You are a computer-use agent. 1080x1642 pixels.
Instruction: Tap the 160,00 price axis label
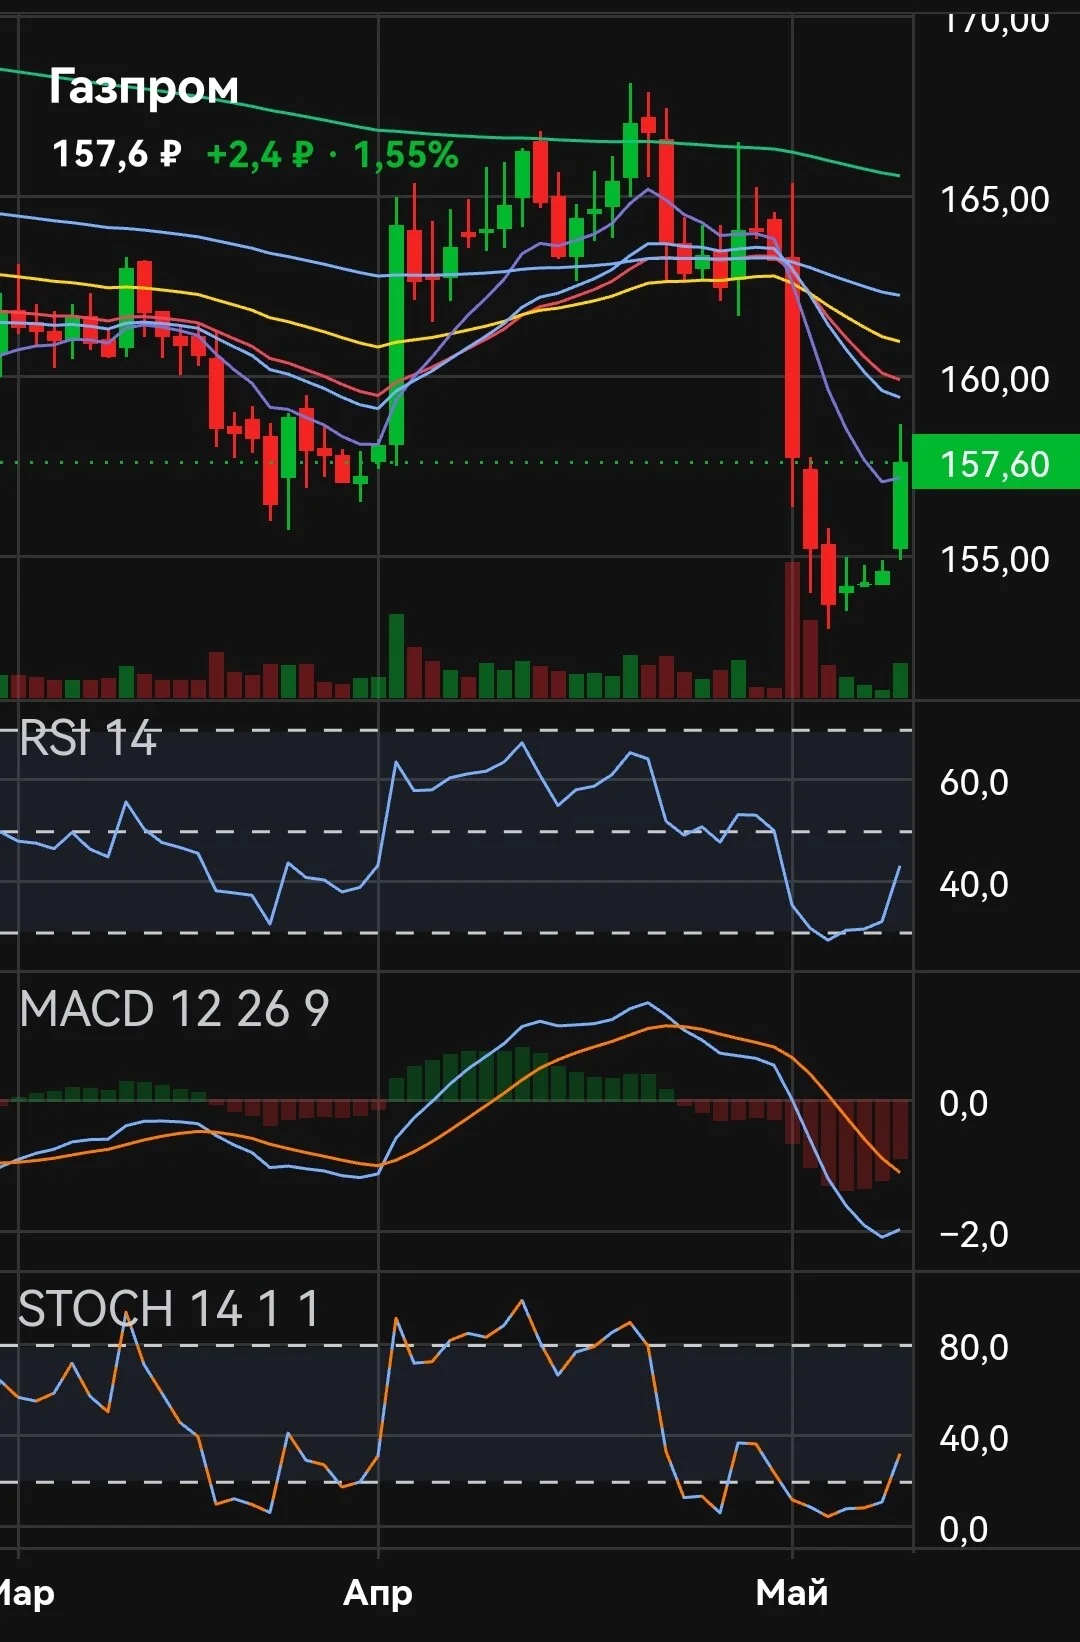tap(995, 379)
